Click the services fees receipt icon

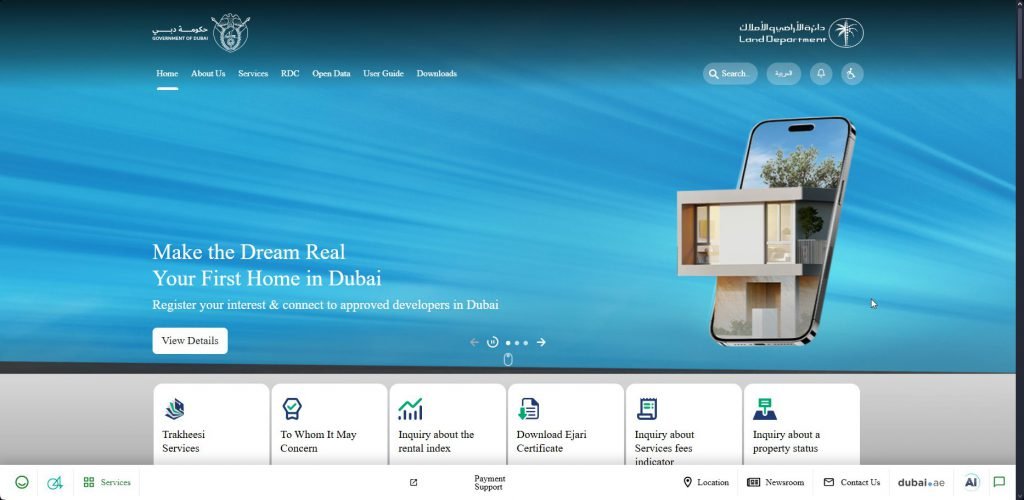(647, 409)
